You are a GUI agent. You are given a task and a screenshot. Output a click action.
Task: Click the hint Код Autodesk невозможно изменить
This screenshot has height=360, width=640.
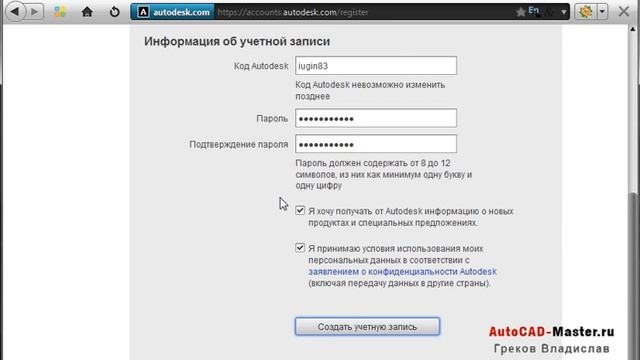point(370,91)
